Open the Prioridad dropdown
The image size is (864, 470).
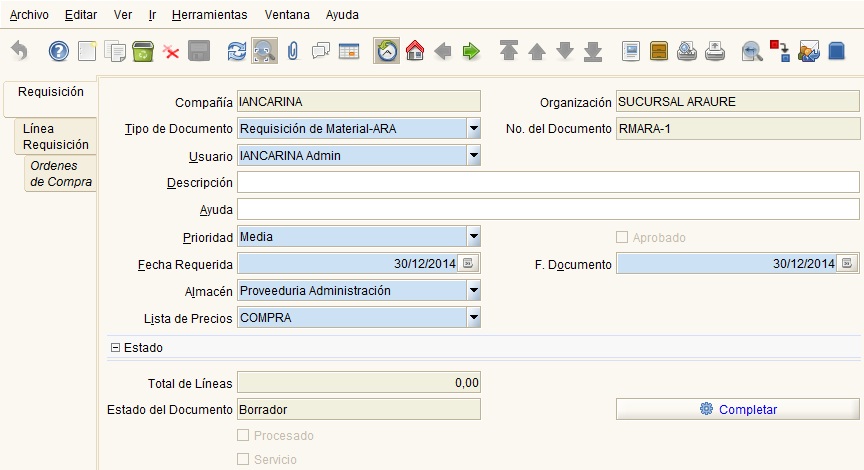click(x=473, y=236)
